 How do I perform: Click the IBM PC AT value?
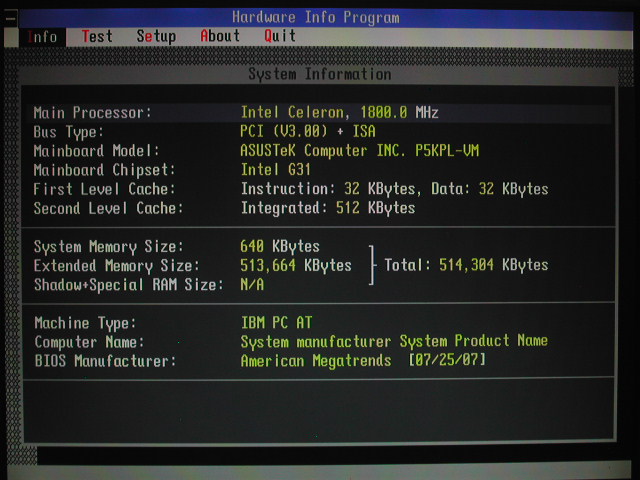coord(277,323)
